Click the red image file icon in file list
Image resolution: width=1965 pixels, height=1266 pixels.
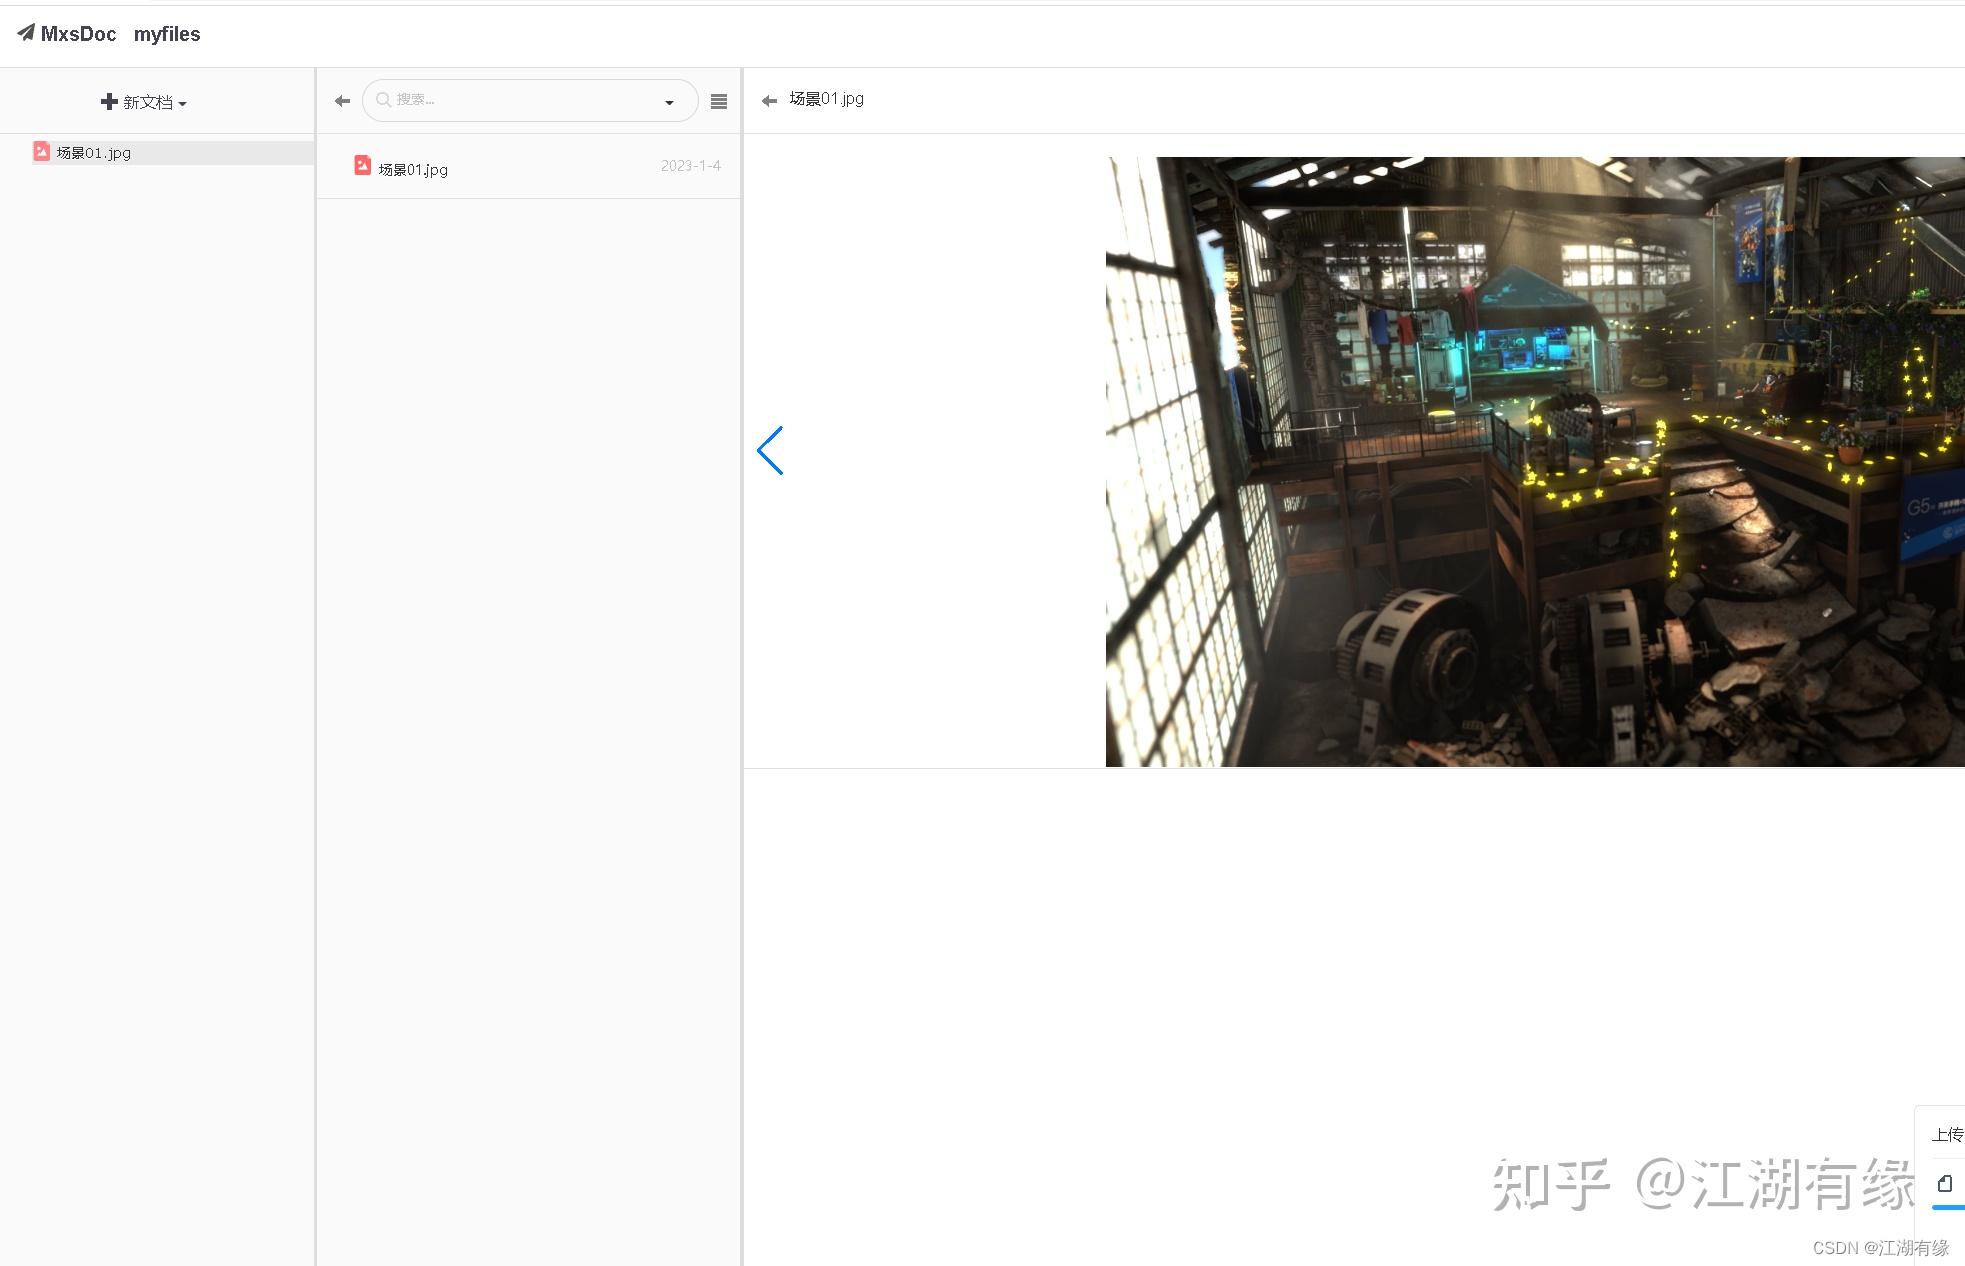(363, 166)
